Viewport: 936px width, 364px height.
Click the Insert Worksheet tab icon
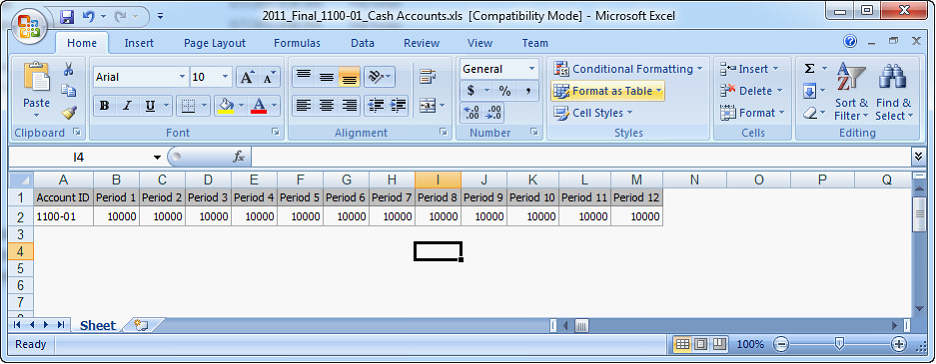coord(141,325)
